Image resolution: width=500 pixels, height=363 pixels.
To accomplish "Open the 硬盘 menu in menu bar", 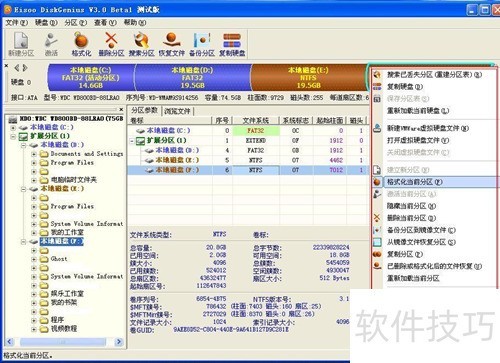I will point(46,22).
